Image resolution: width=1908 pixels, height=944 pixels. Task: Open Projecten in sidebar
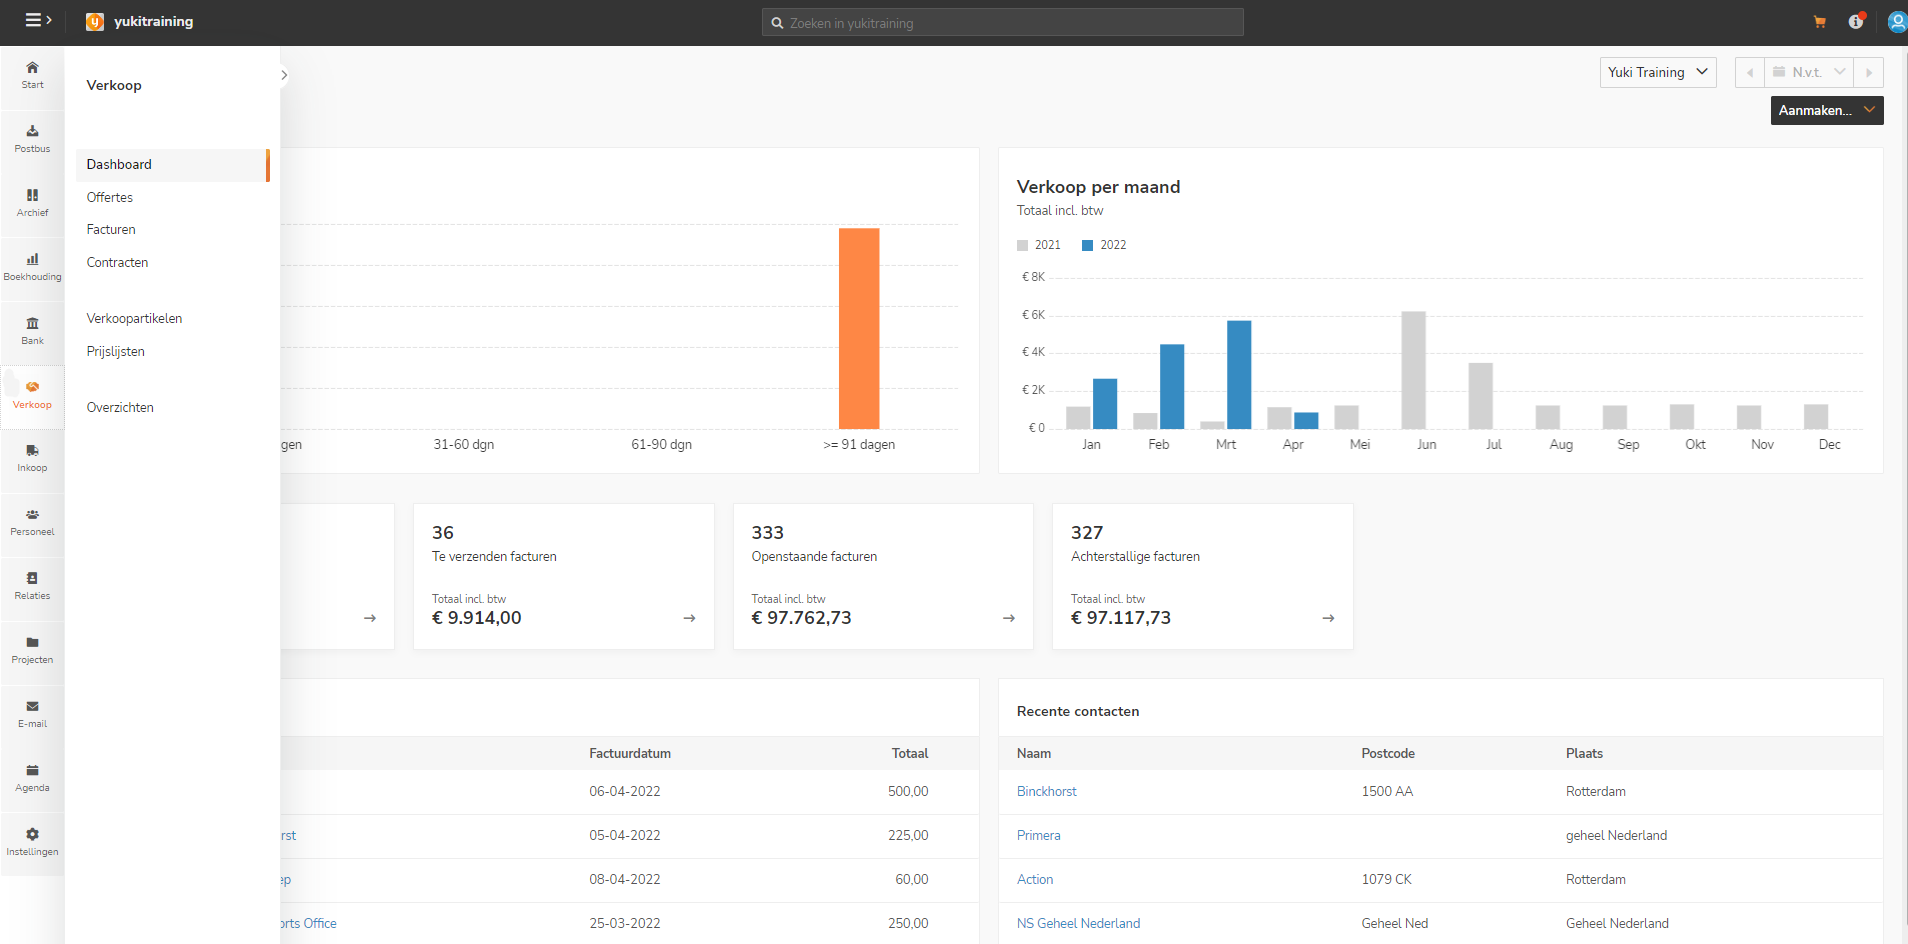(32, 650)
